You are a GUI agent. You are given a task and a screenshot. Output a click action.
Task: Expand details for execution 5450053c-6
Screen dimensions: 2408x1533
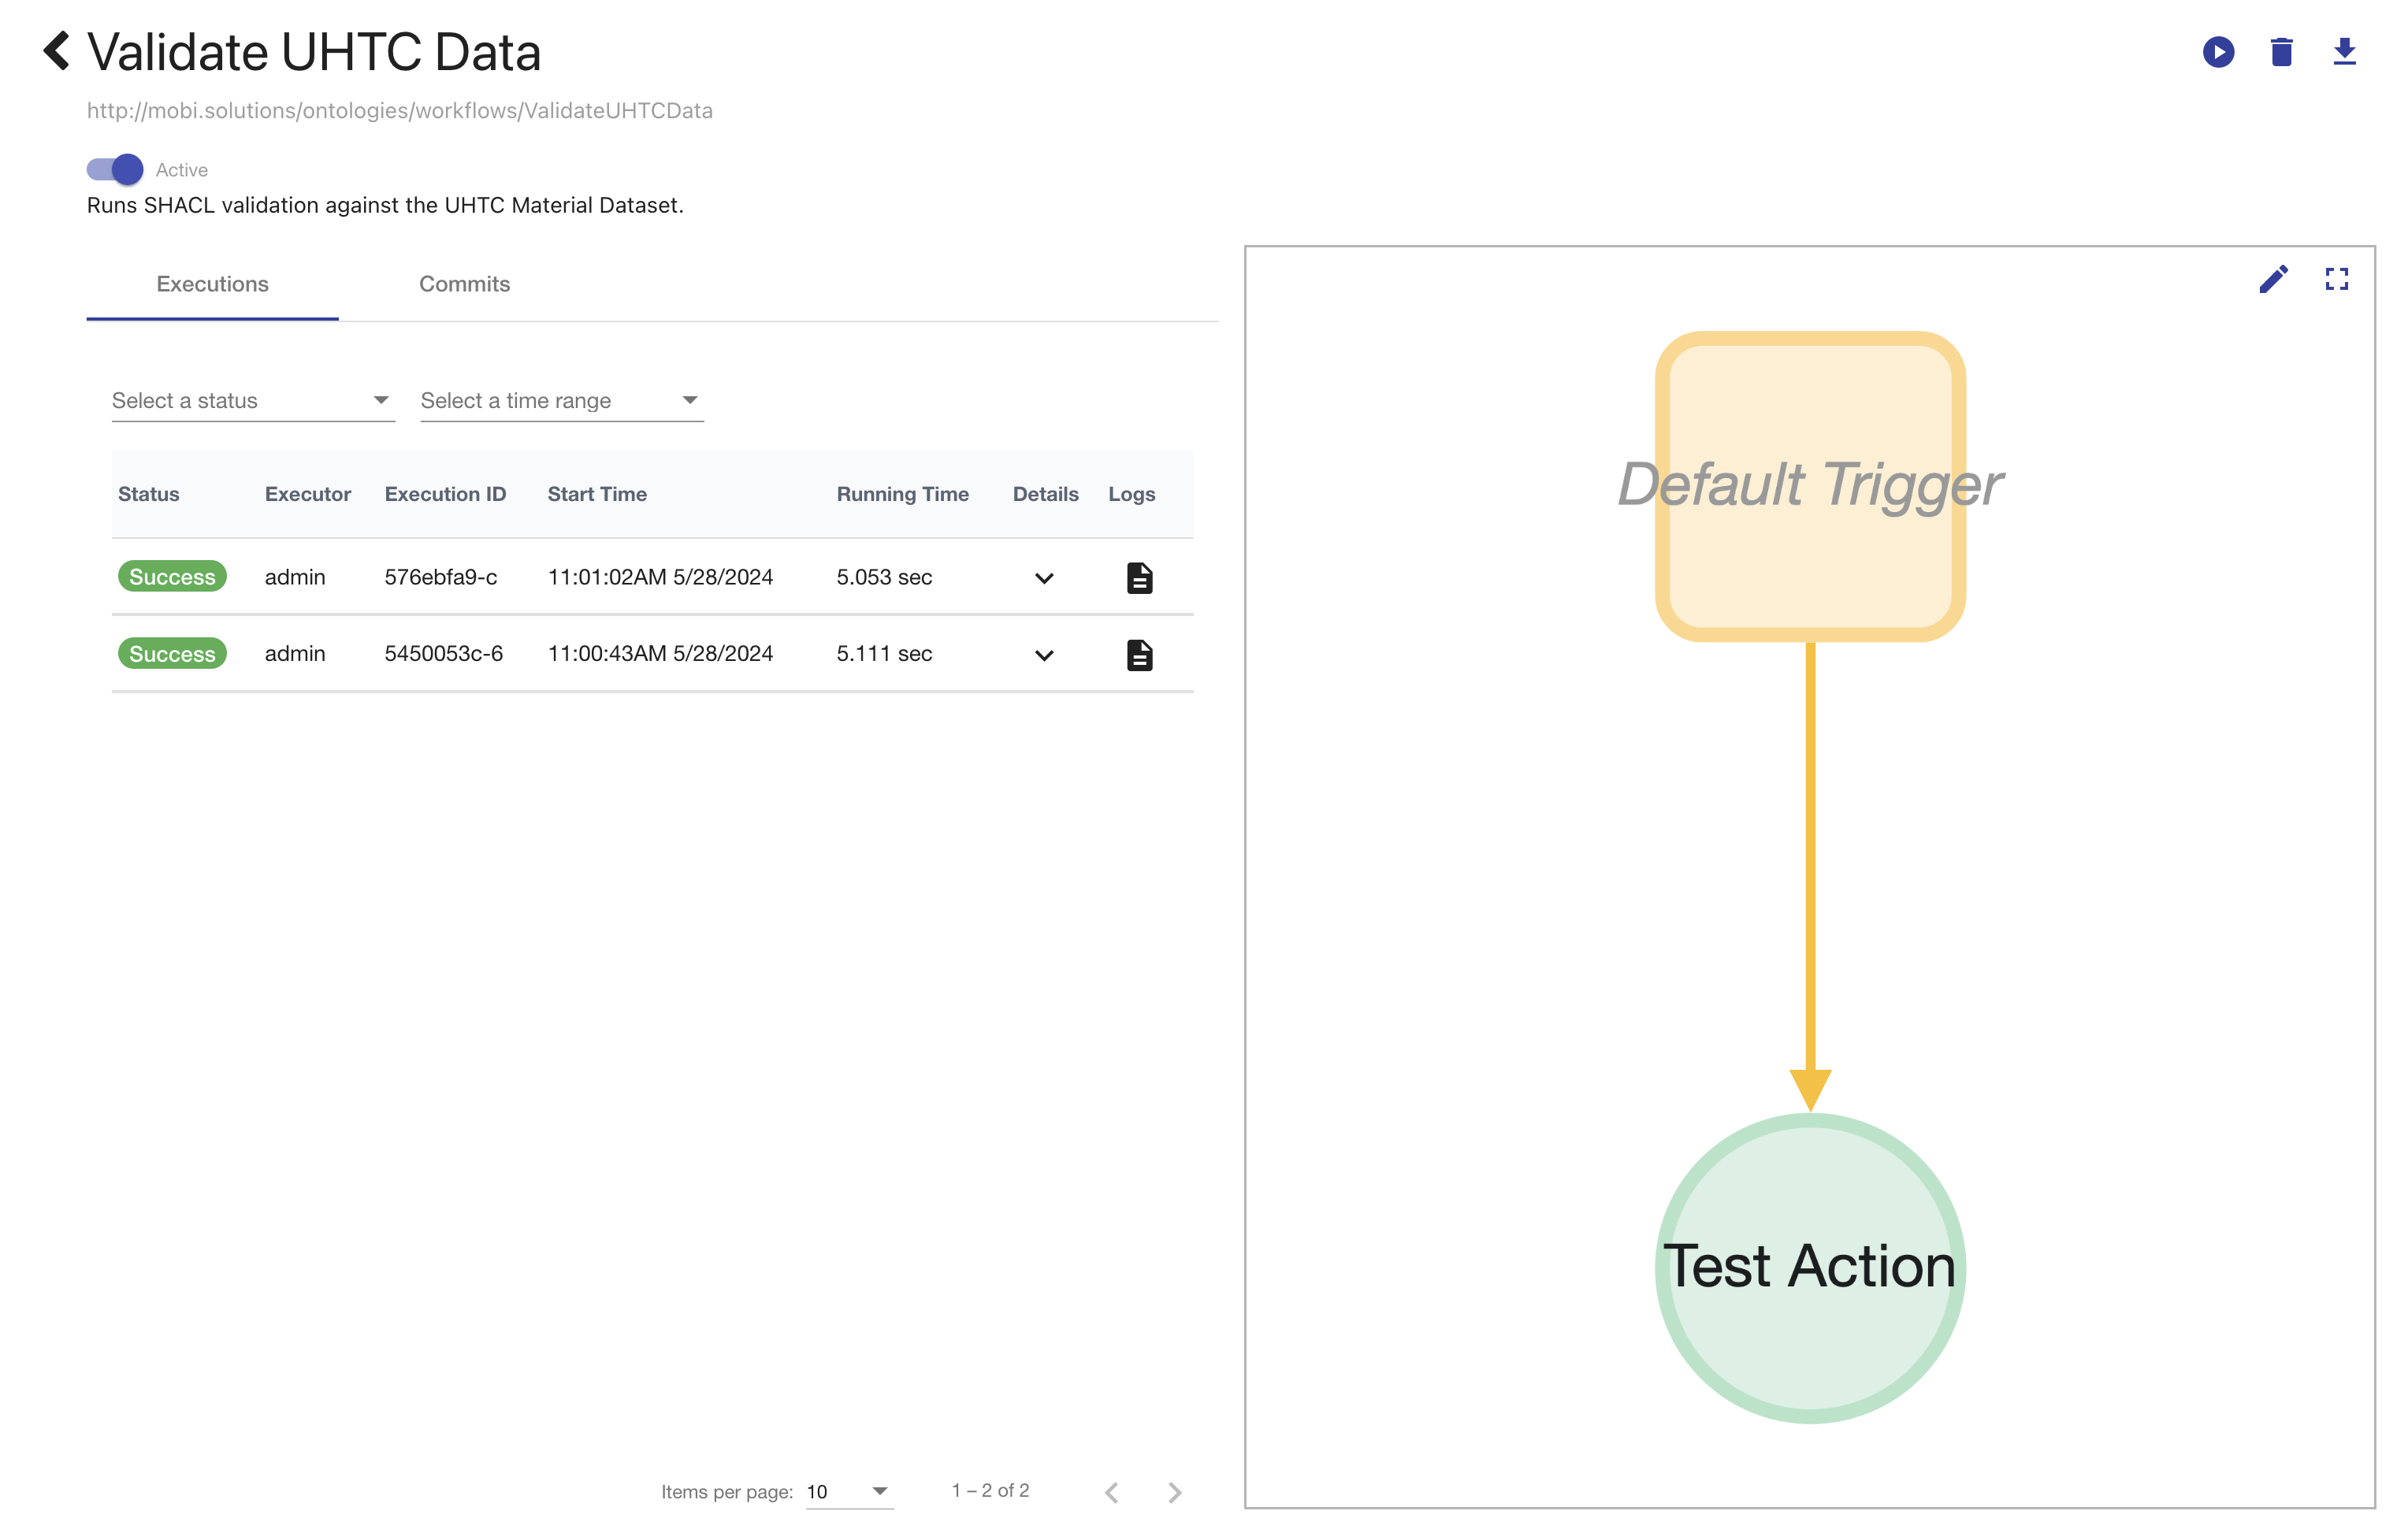click(1042, 652)
